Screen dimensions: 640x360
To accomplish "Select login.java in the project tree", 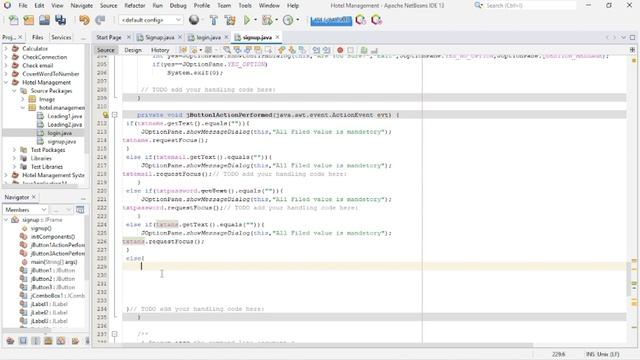I will pos(60,133).
